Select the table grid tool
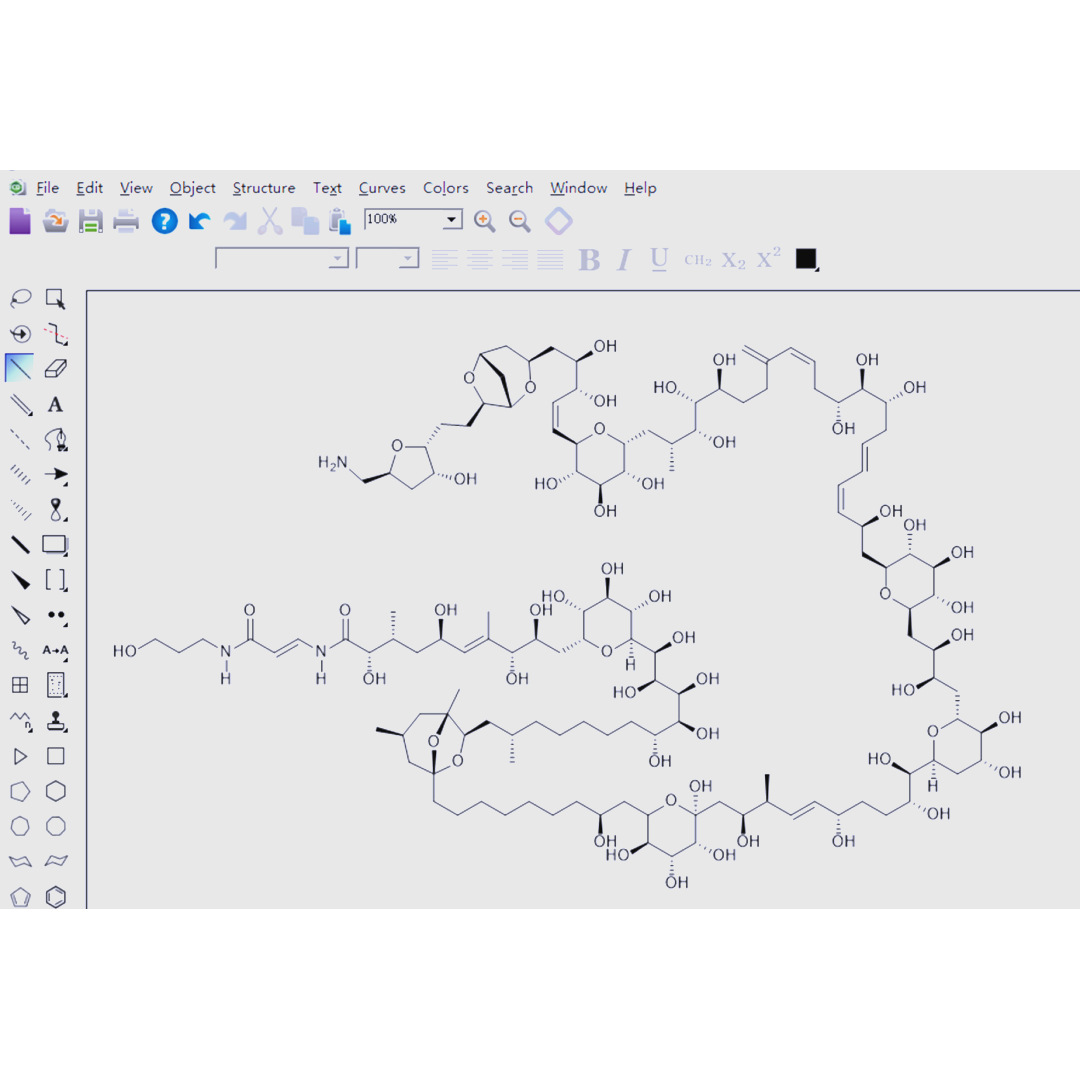 coord(20,685)
